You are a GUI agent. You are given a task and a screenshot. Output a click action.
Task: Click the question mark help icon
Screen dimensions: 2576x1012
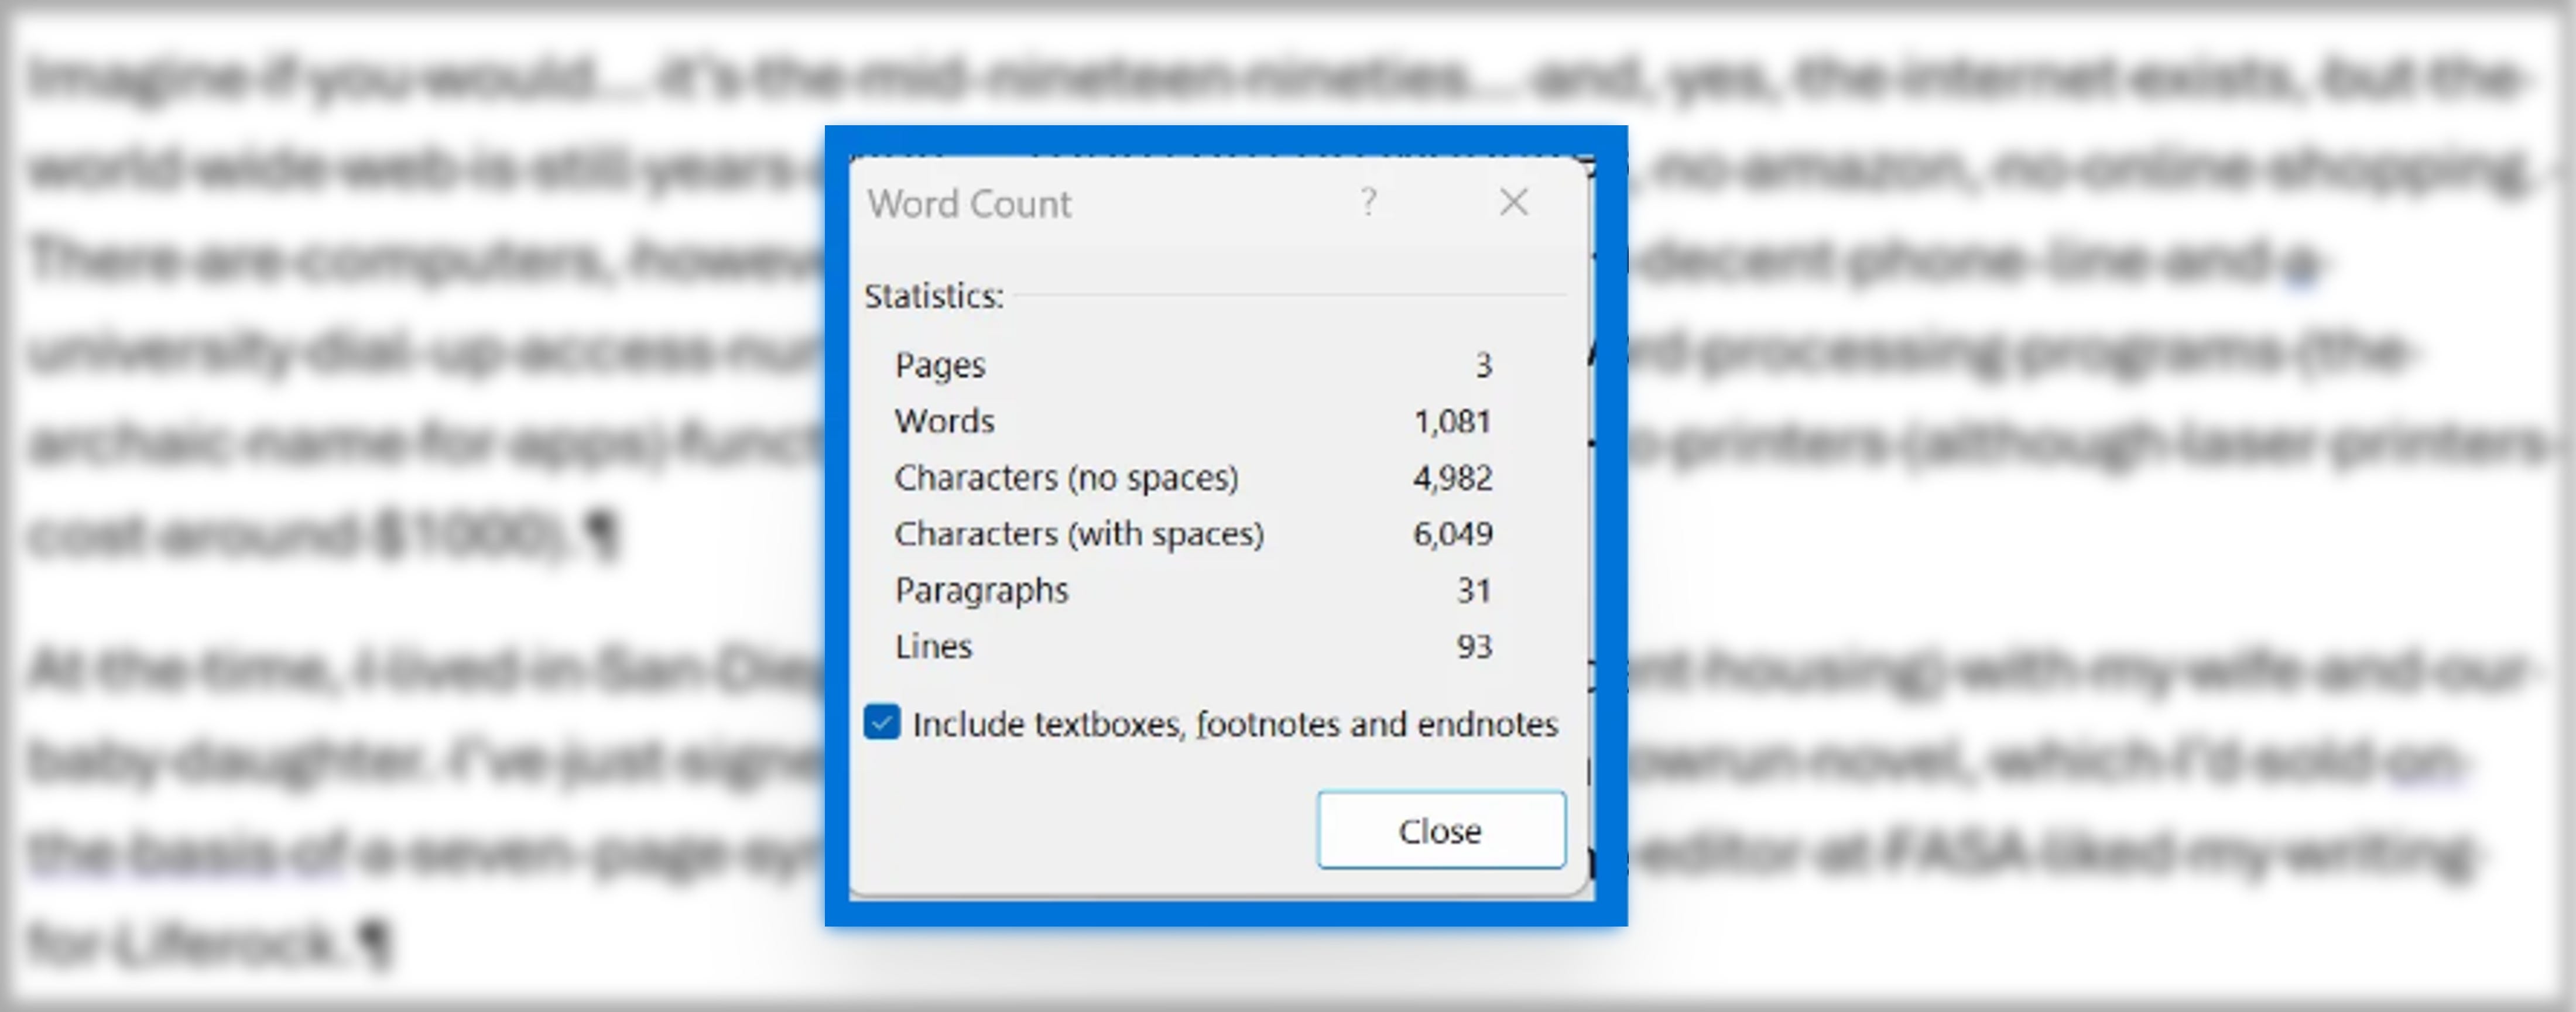[1368, 203]
